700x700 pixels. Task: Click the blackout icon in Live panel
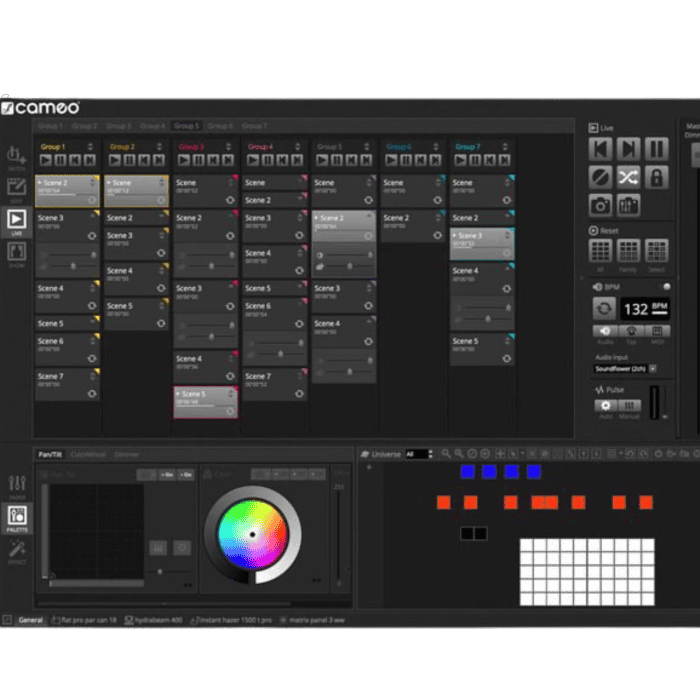[x=600, y=177]
